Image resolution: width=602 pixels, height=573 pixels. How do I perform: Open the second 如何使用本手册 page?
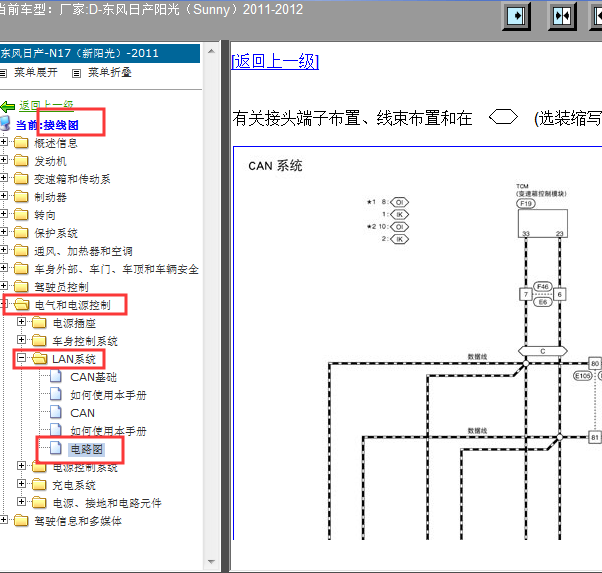pos(108,431)
